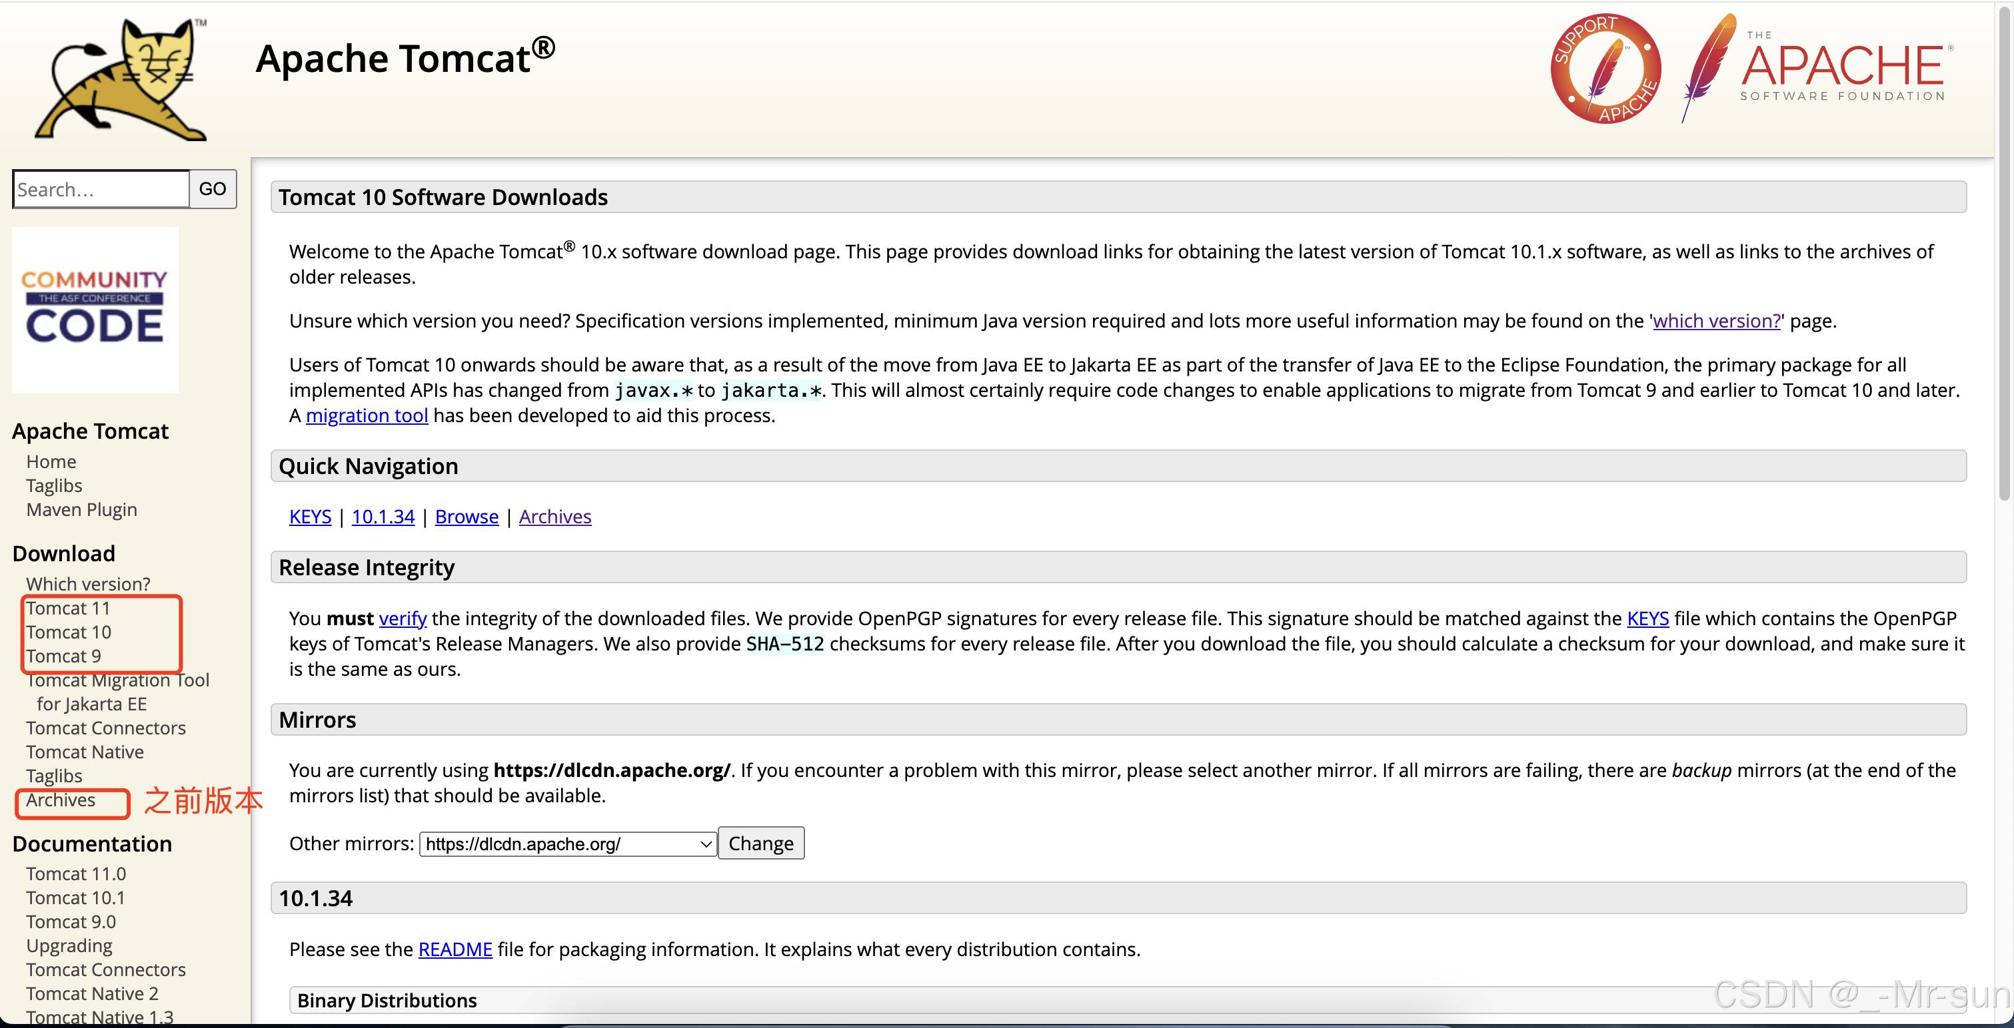Jump to 10.1.34 in Quick Navigation
The width and height of the screenshot is (2014, 1028).
tap(383, 516)
